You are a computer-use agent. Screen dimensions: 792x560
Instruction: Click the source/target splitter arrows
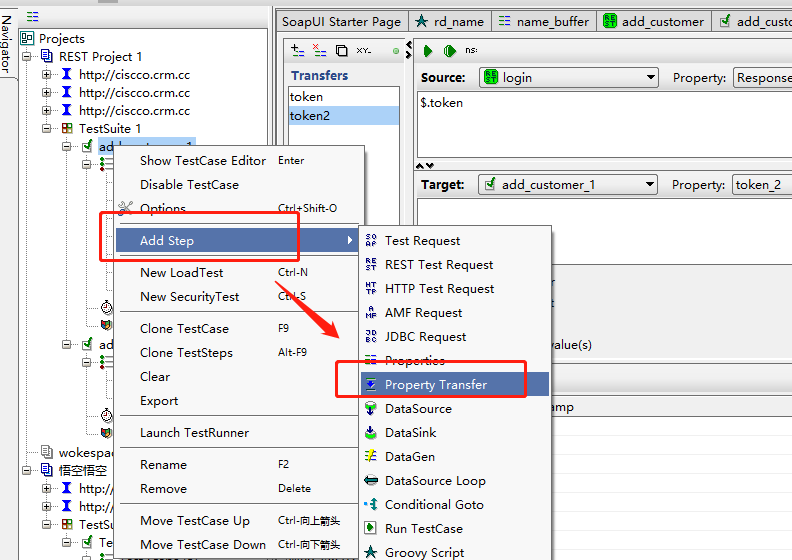click(424, 166)
